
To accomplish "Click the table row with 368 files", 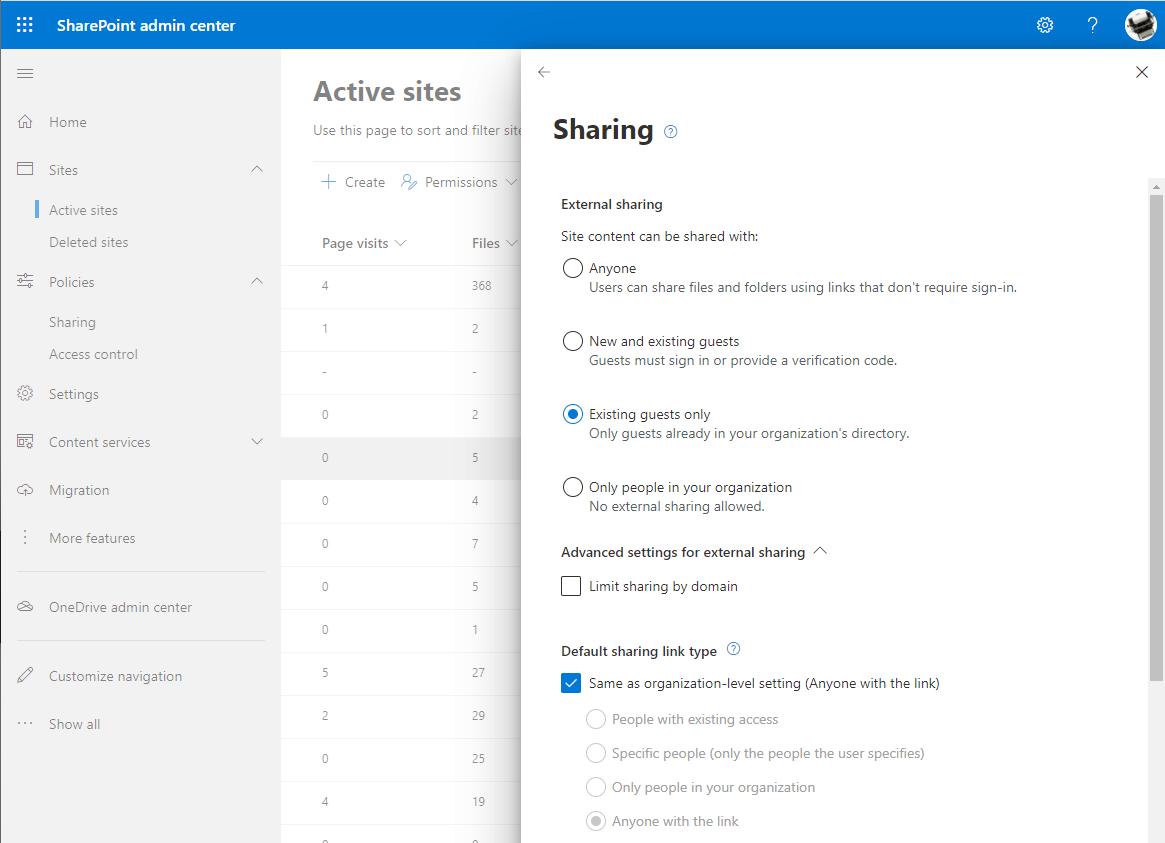I will (401, 286).
